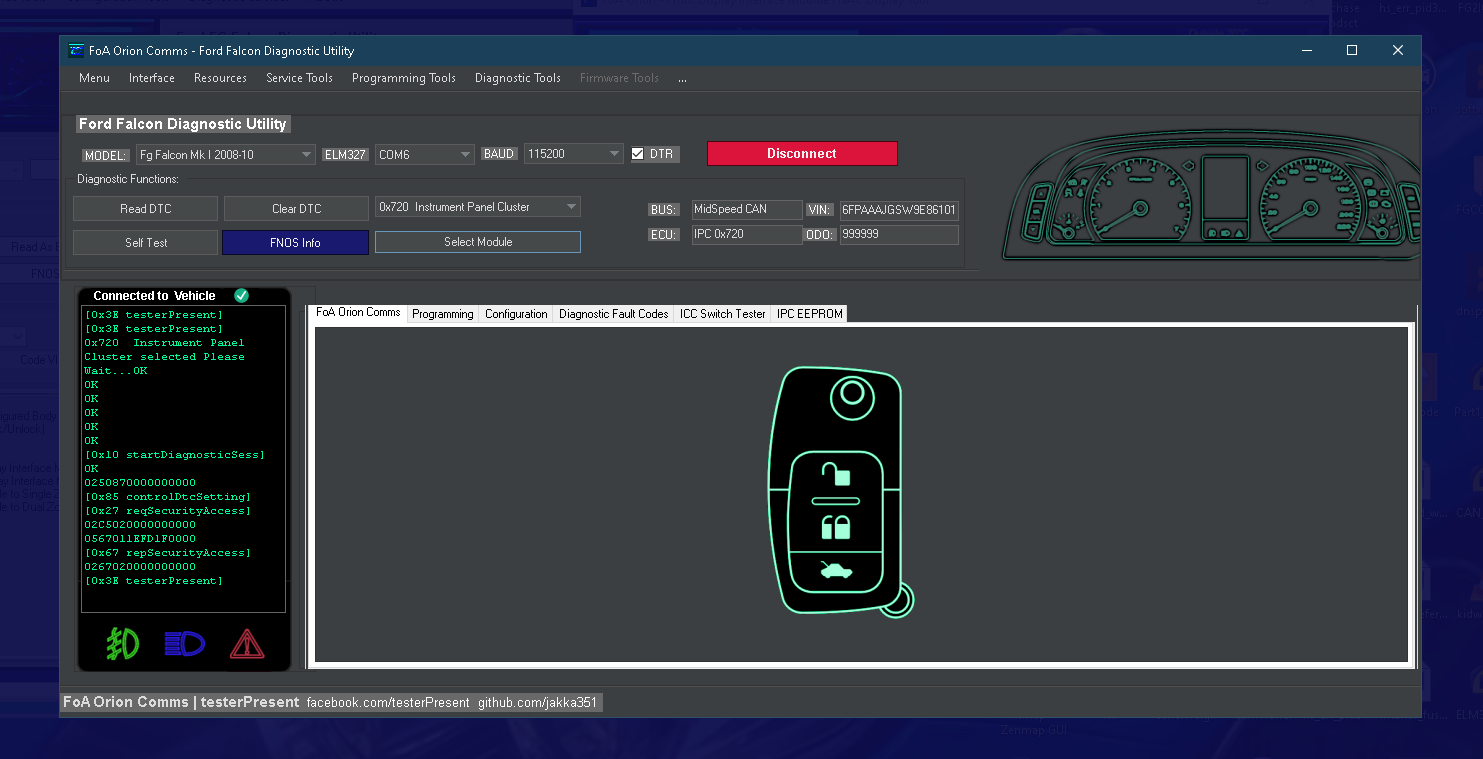This screenshot has width=1483, height=759.
Task: Open the Instrument Panel Cluster module dropdown
Action: click(572, 206)
